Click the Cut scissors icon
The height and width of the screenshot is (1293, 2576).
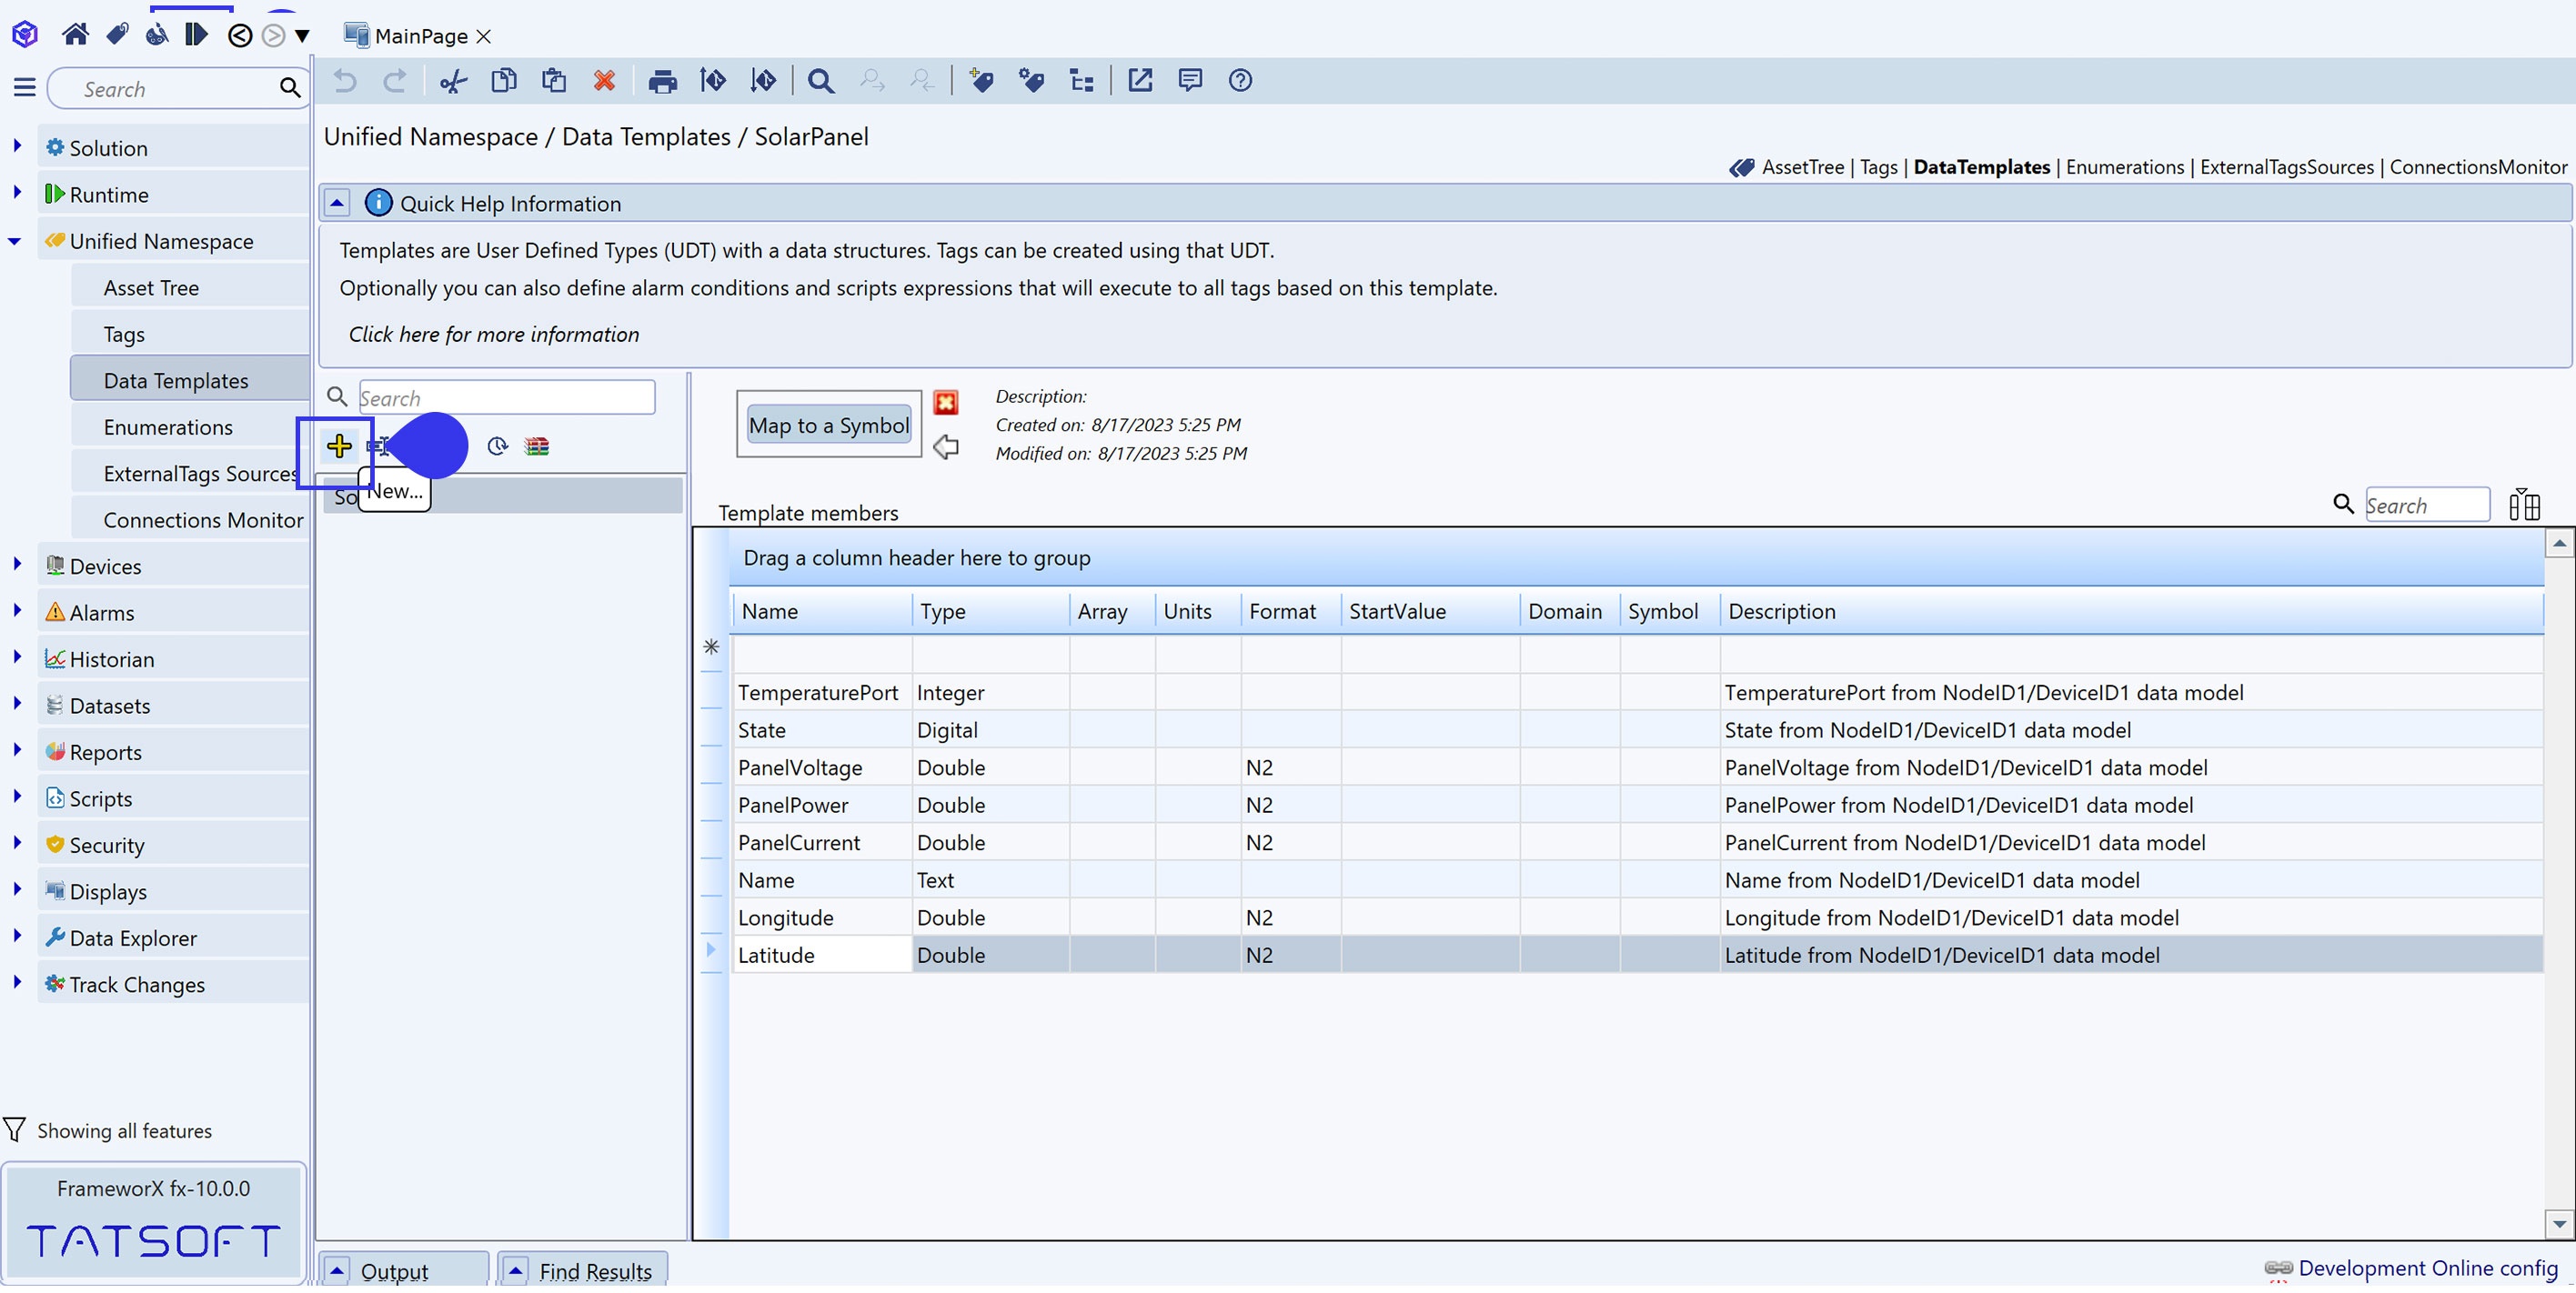[453, 81]
